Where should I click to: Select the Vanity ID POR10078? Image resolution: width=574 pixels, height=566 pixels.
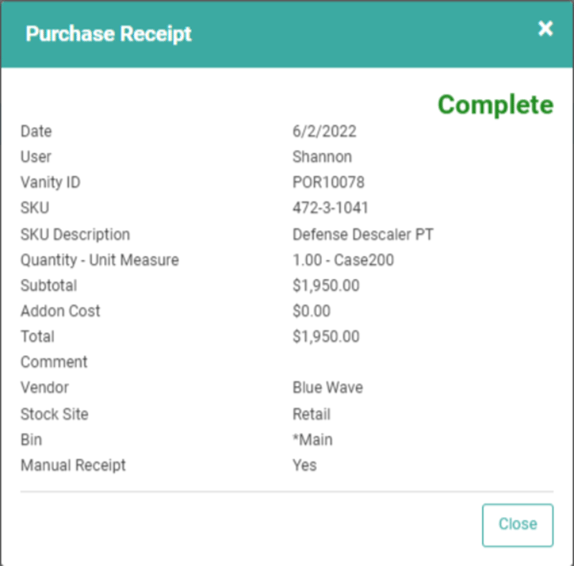click(x=328, y=182)
